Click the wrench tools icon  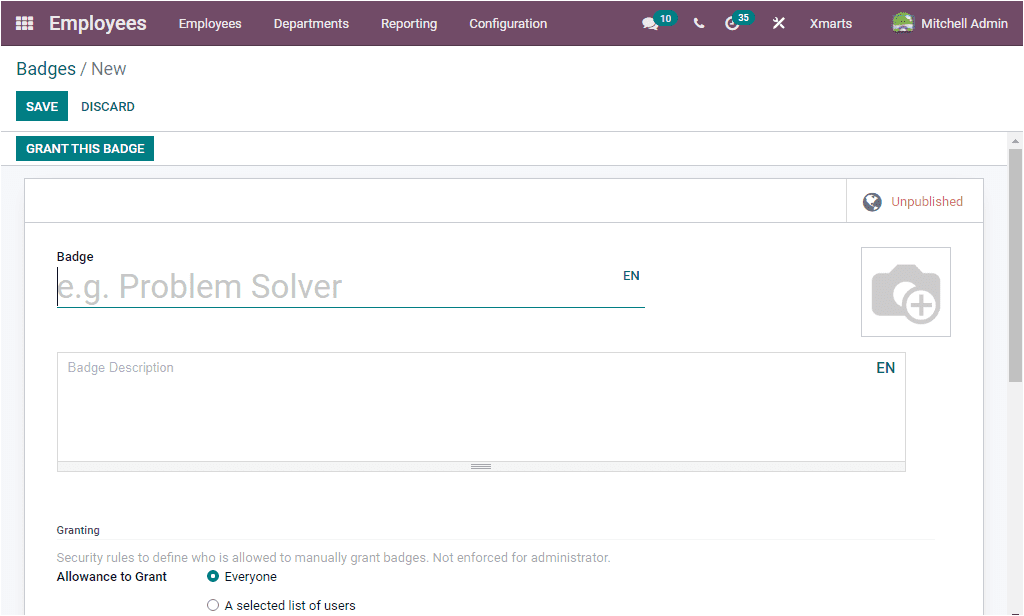(778, 23)
